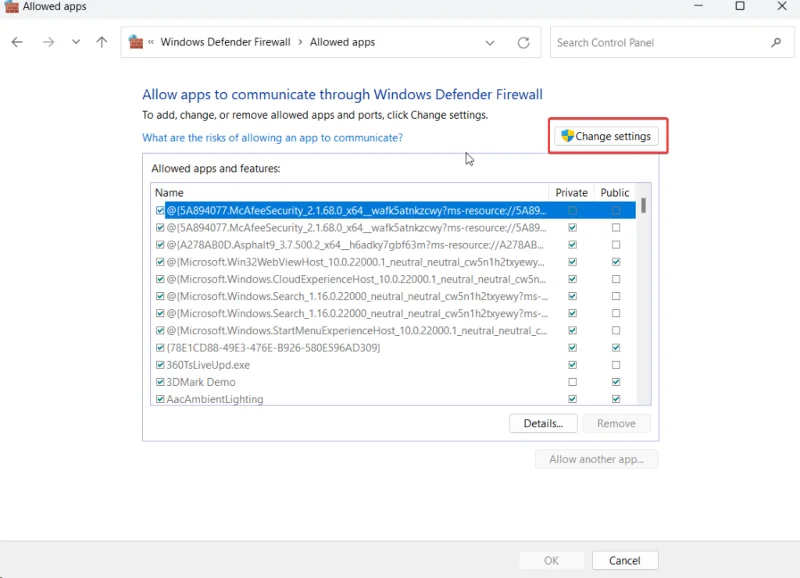Image resolution: width=800 pixels, height=578 pixels.
Task: Enable the Public checkbox for 360TsLiveUpd.exe
Action: [x=614, y=365]
